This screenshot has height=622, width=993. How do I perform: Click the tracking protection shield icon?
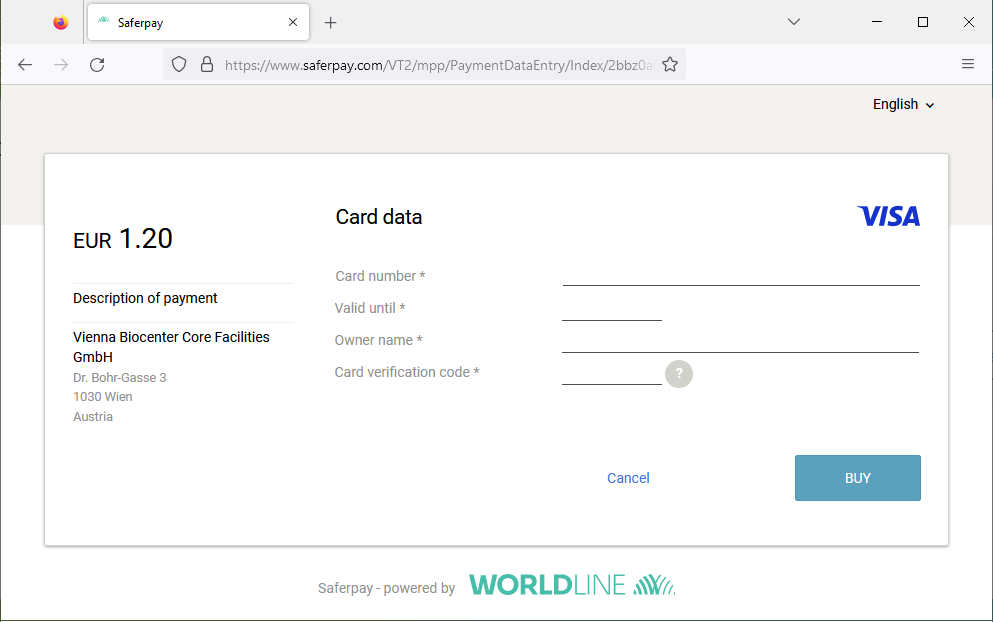(x=179, y=65)
